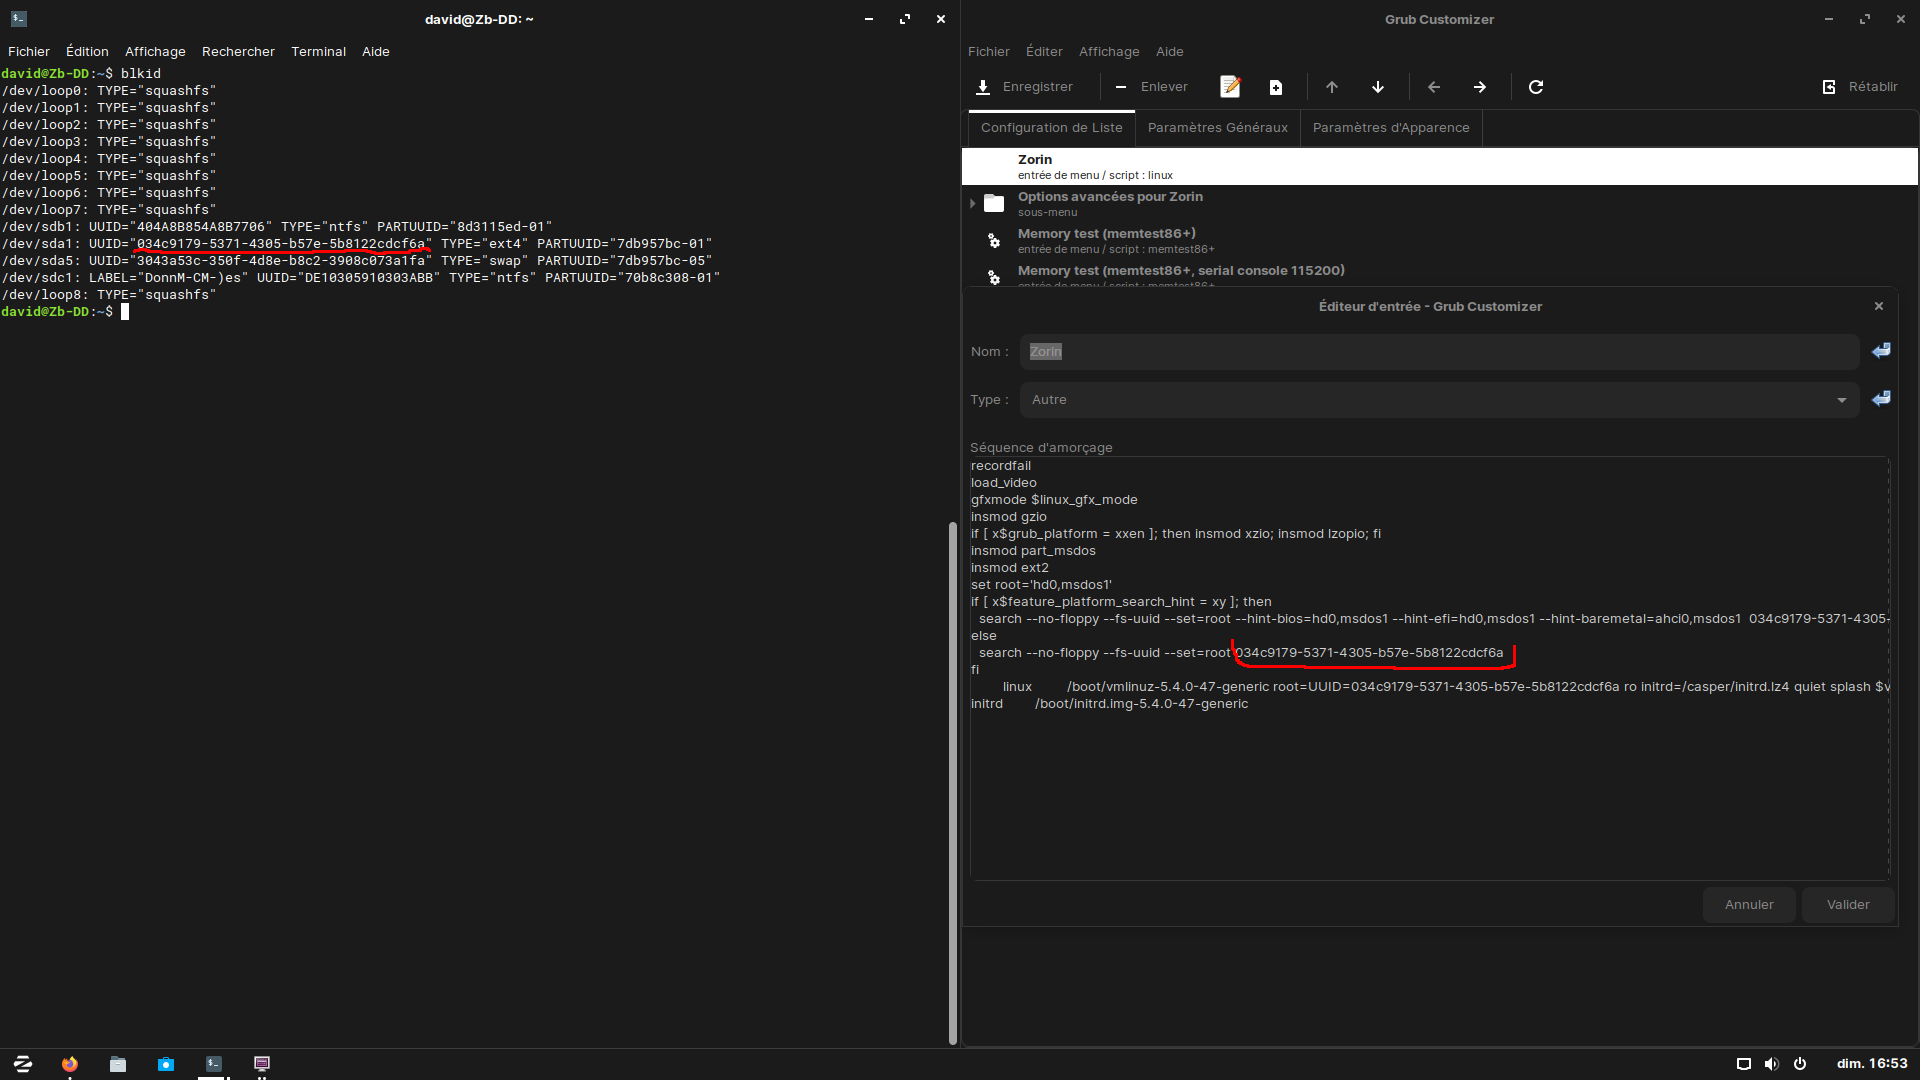Click the Enregistrer toolbar button
The height and width of the screenshot is (1080, 1920).
click(1025, 87)
